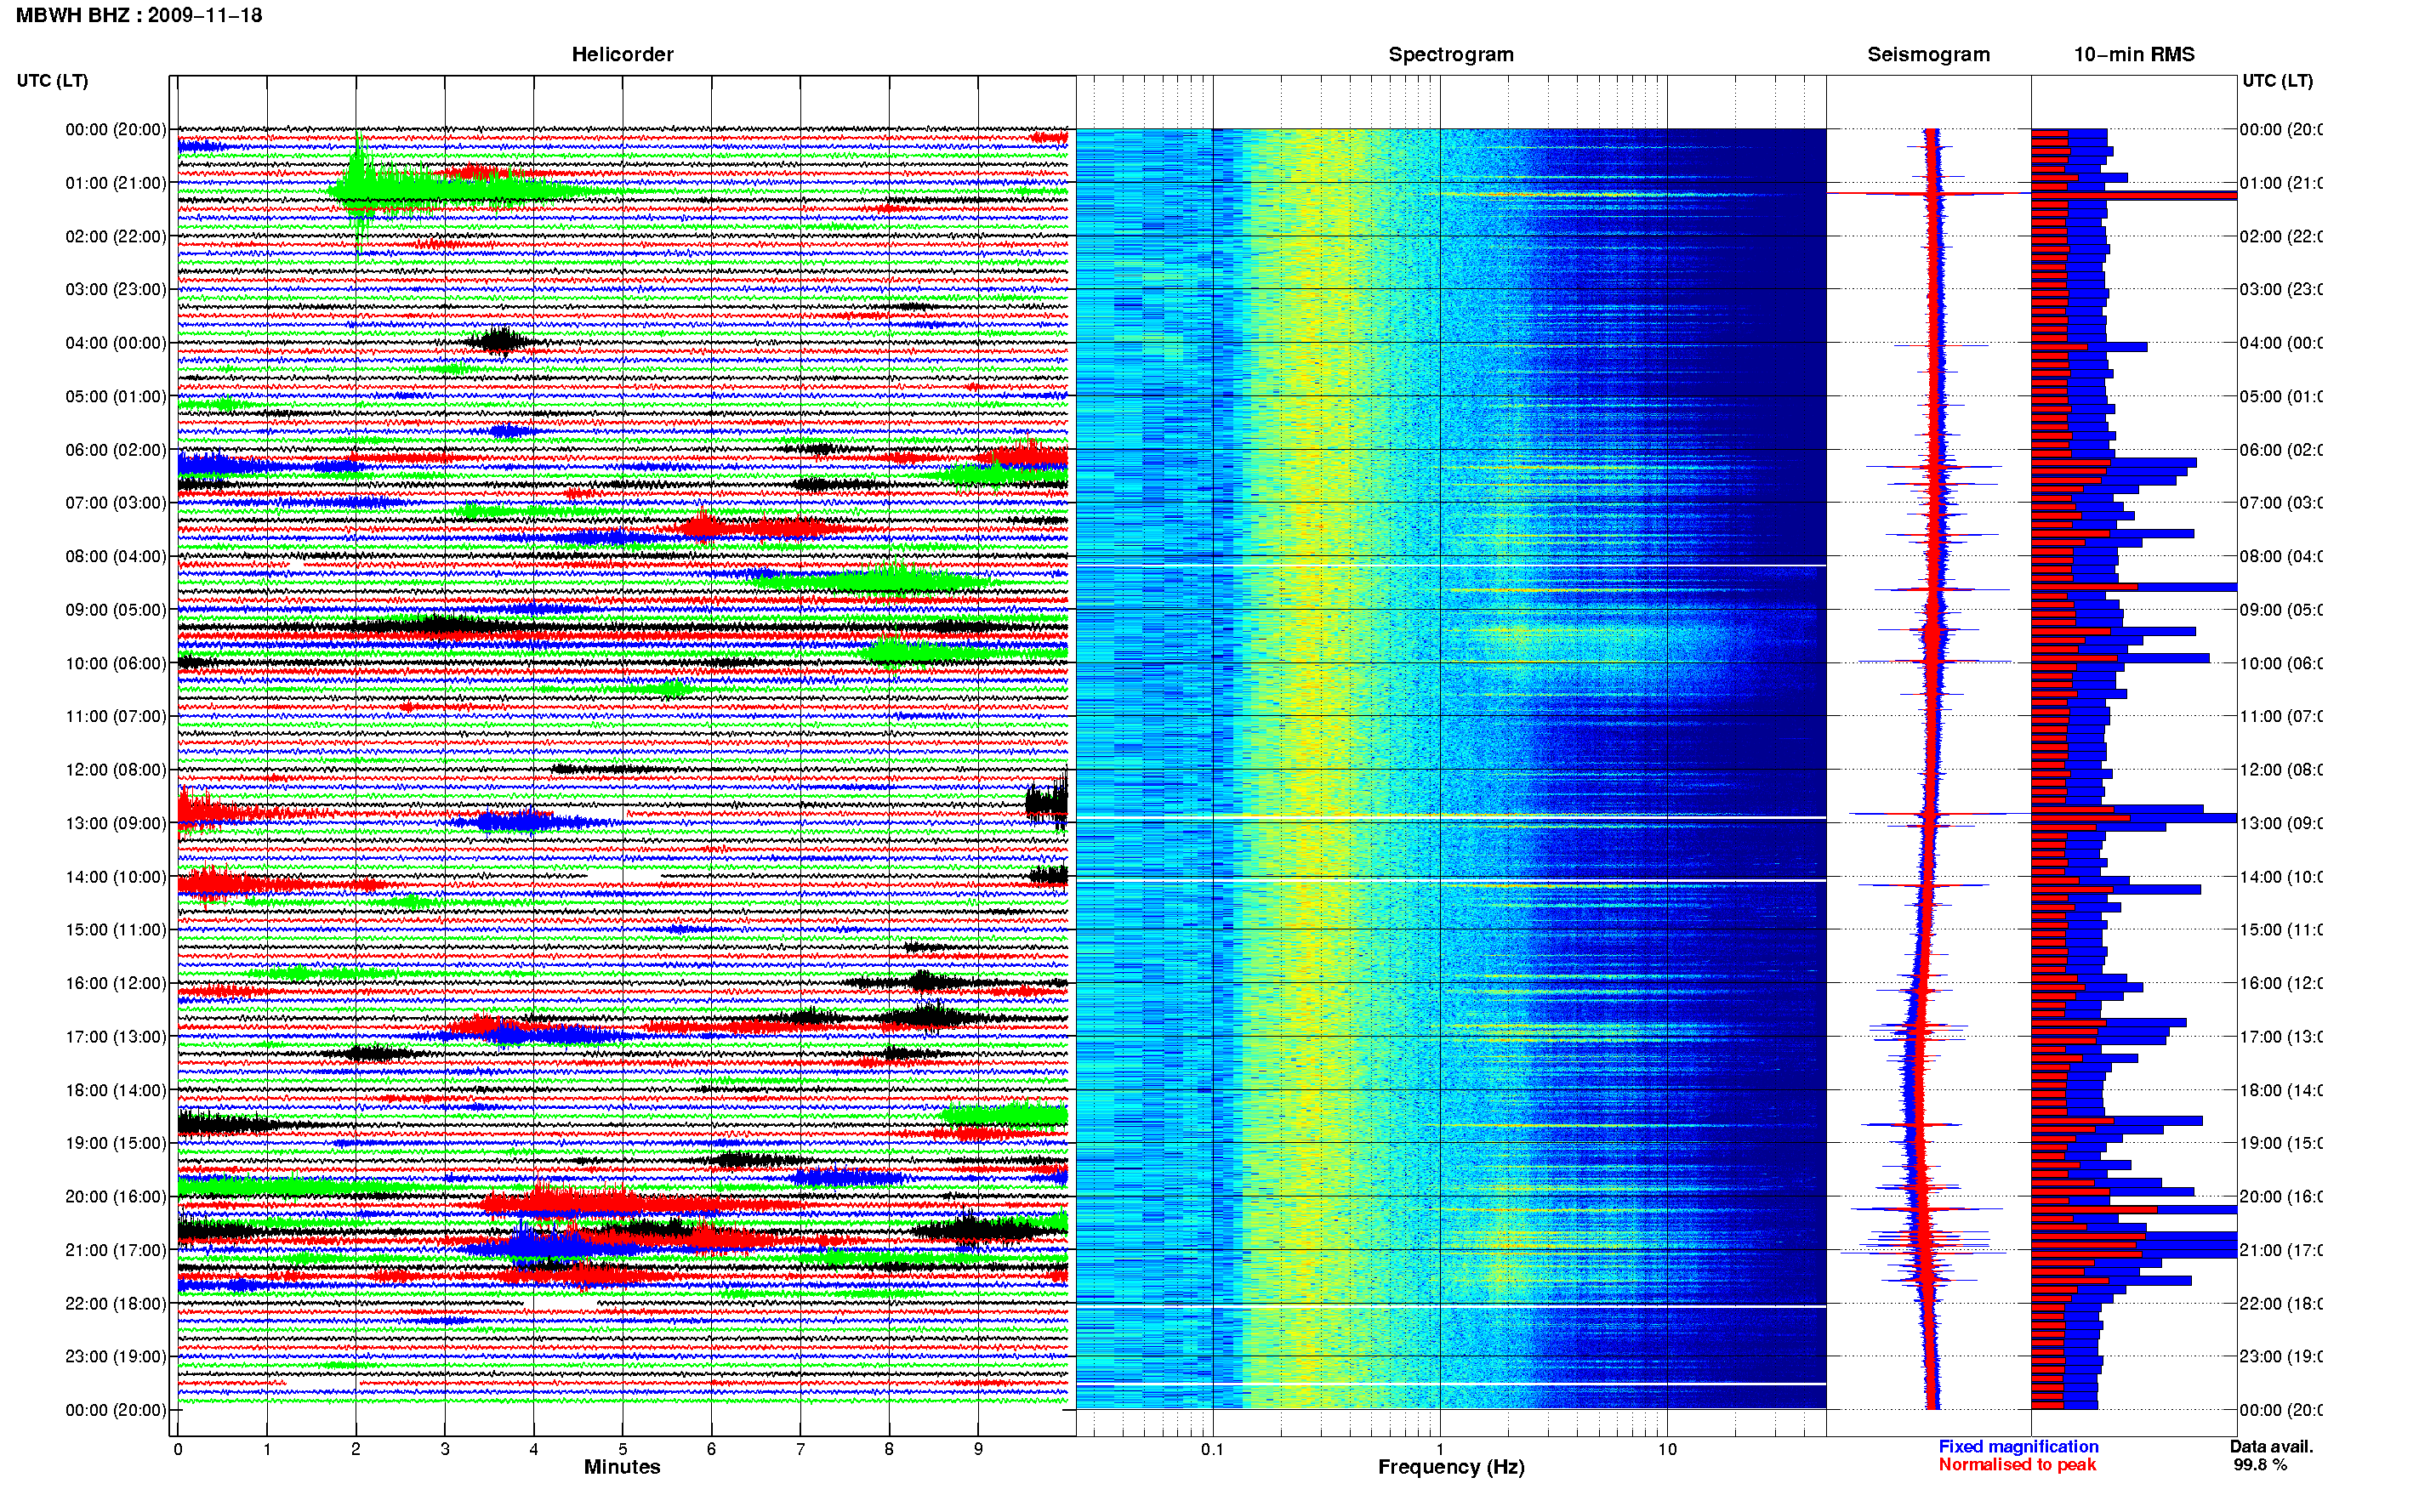Click the left 18:00 (14:00) time label
Screen dimensions: 2419x1512
(116, 1090)
